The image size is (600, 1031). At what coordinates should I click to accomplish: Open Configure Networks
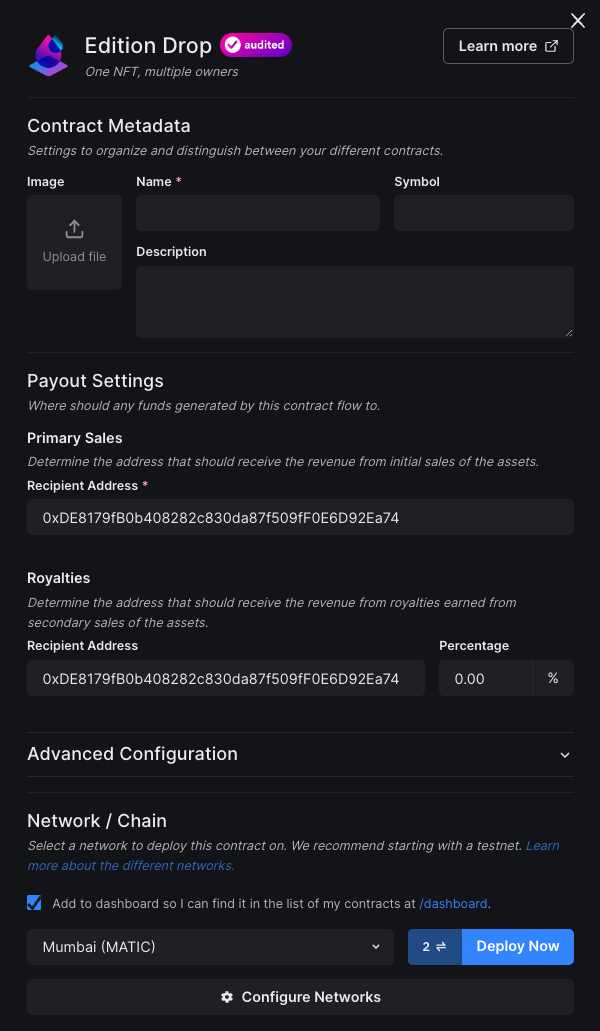point(300,997)
